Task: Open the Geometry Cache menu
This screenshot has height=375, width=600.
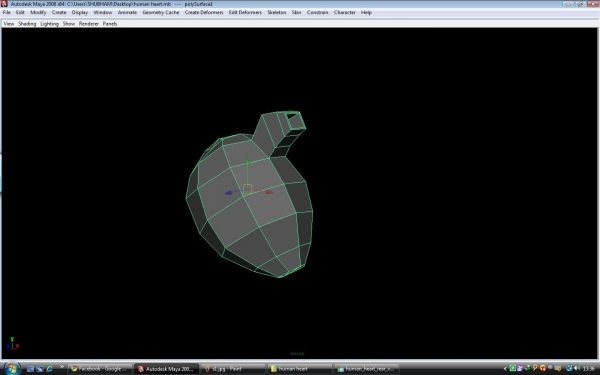Action: [x=161, y=12]
